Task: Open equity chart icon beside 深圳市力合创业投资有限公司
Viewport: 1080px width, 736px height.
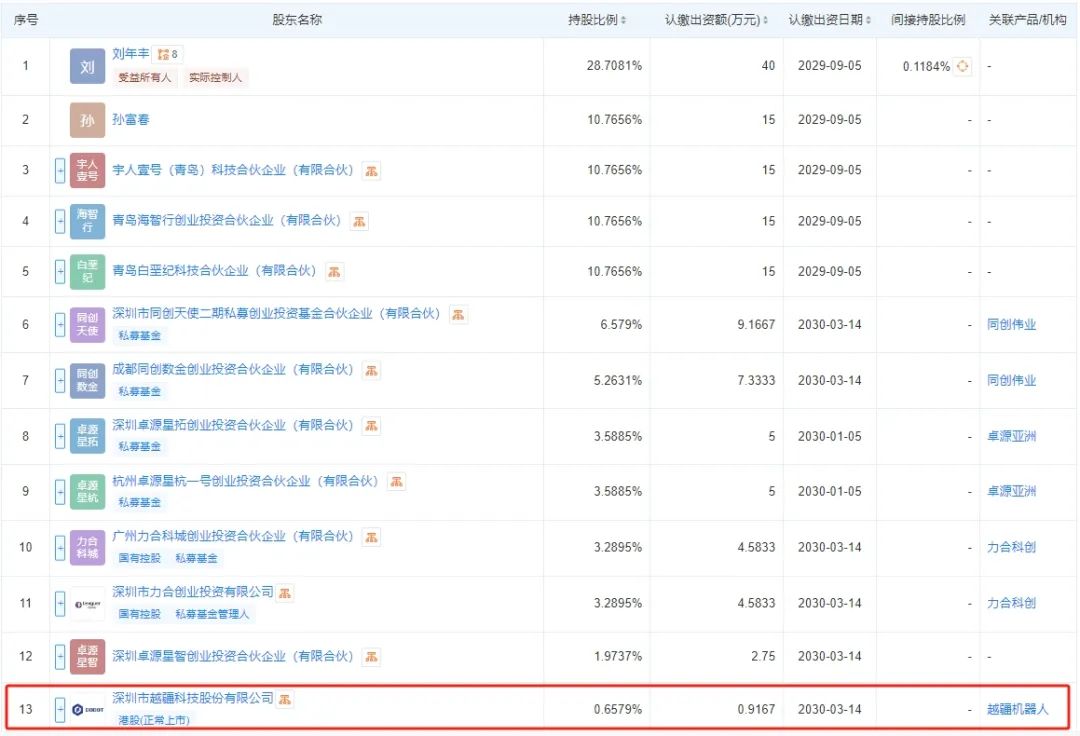Action: click(284, 593)
